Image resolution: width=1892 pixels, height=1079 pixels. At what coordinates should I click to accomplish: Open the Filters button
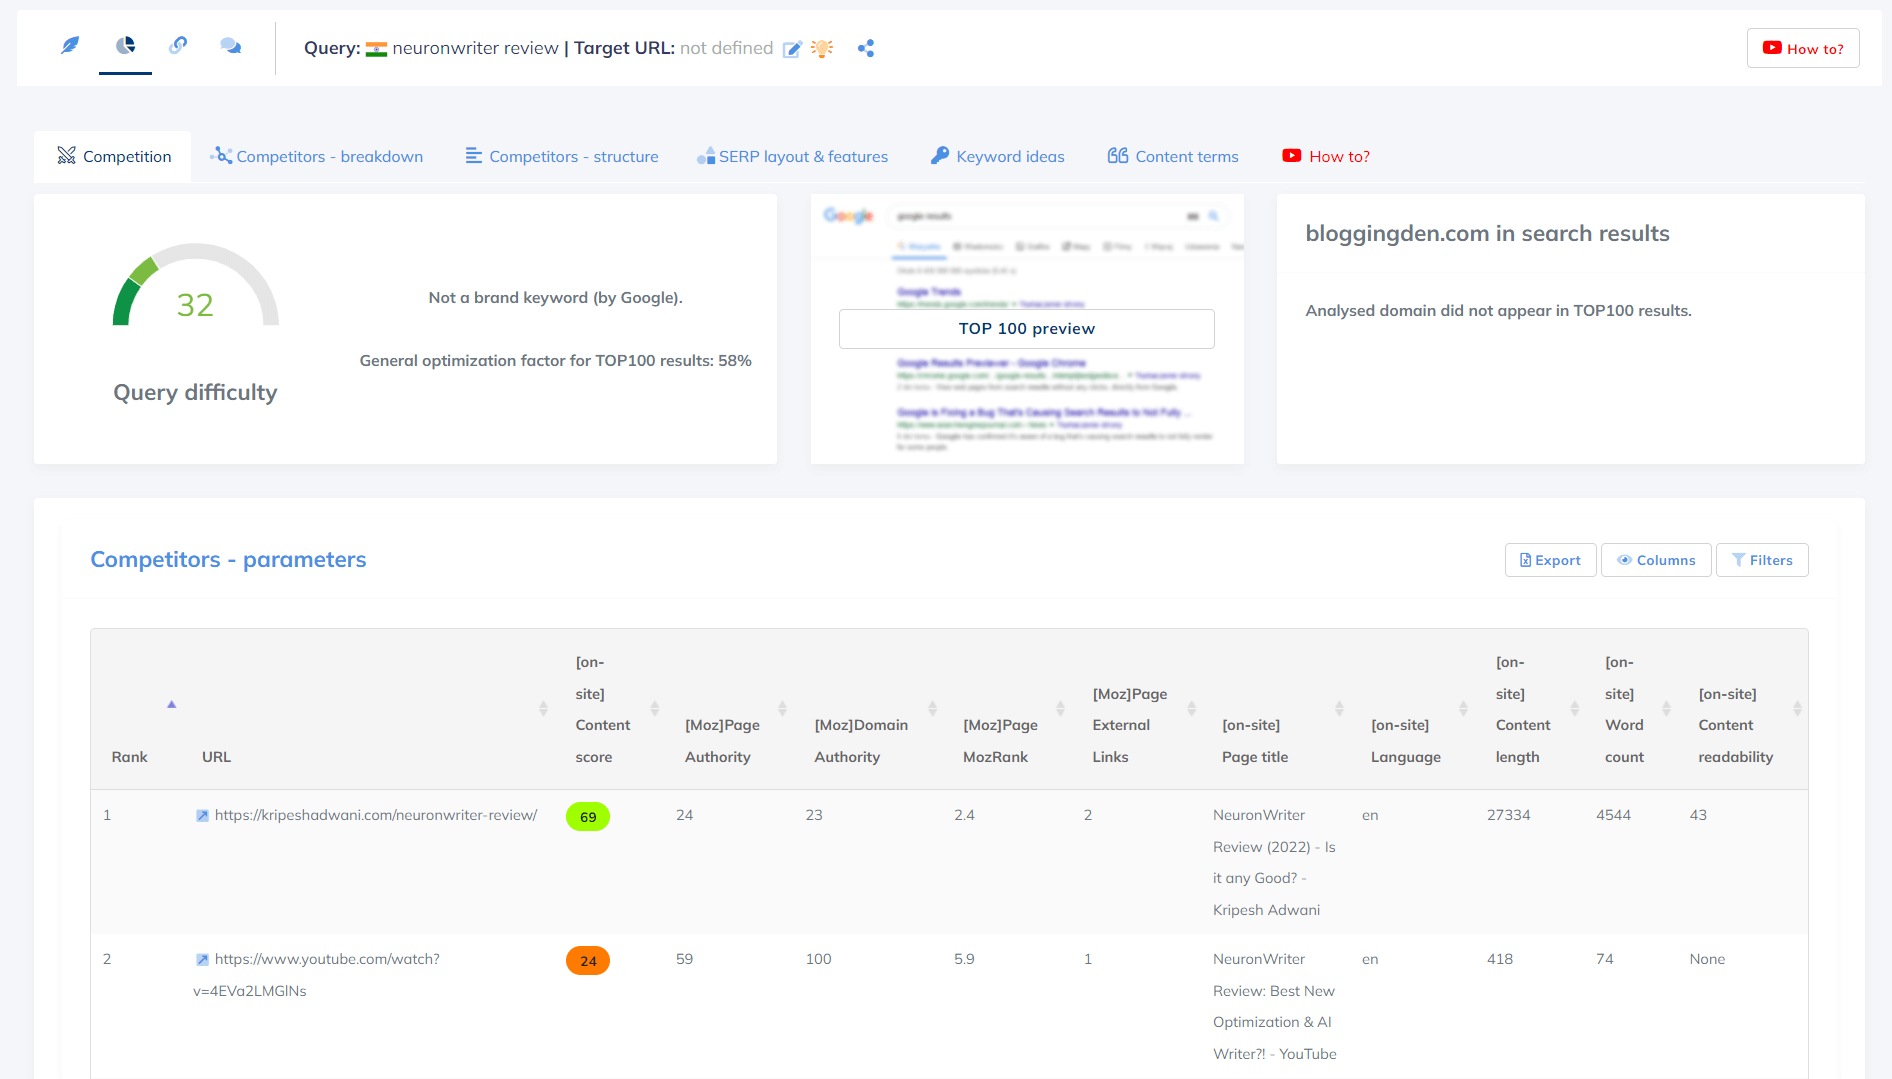1762,560
